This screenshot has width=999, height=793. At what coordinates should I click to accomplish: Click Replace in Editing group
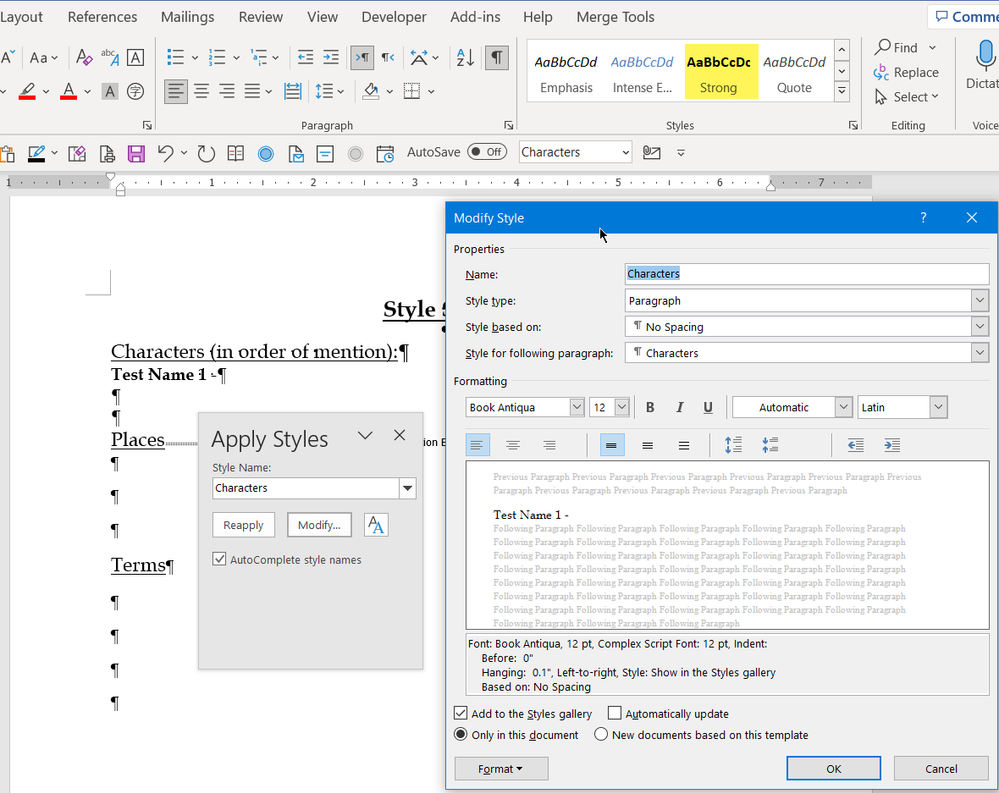(x=907, y=72)
